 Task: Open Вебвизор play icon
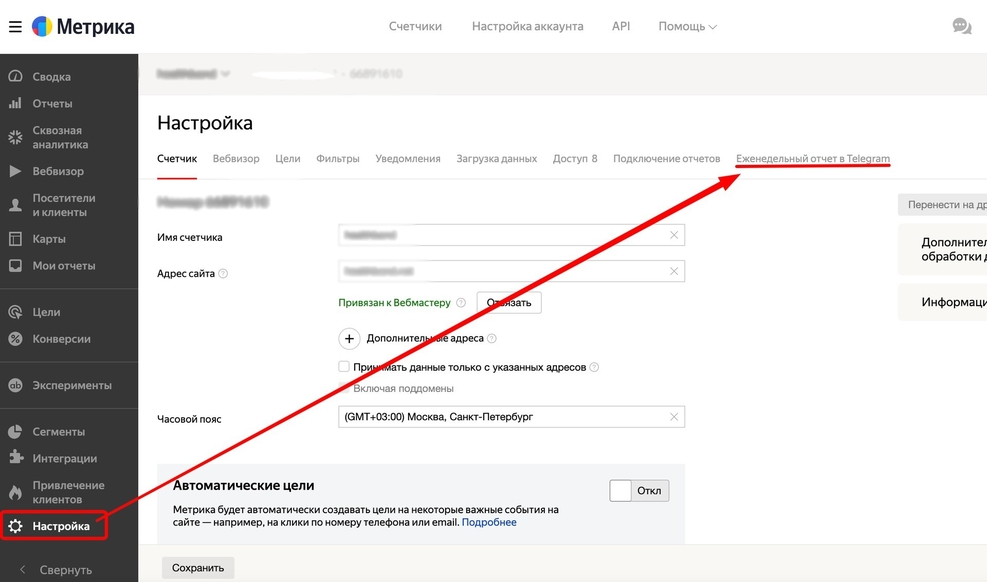point(15,171)
